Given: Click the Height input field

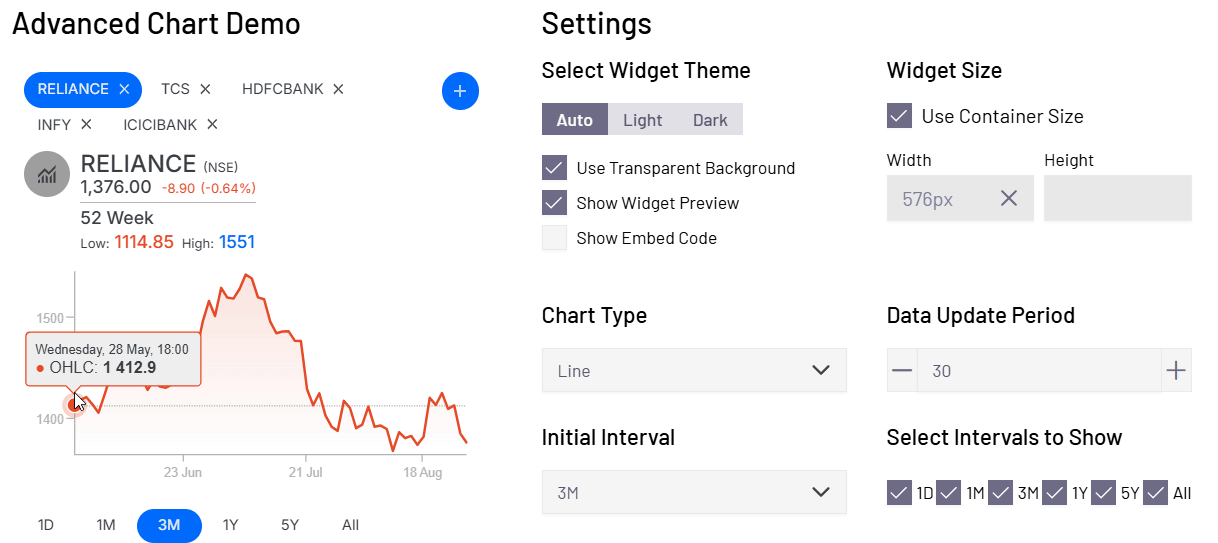Looking at the screenshot, I should [1118, 198].
